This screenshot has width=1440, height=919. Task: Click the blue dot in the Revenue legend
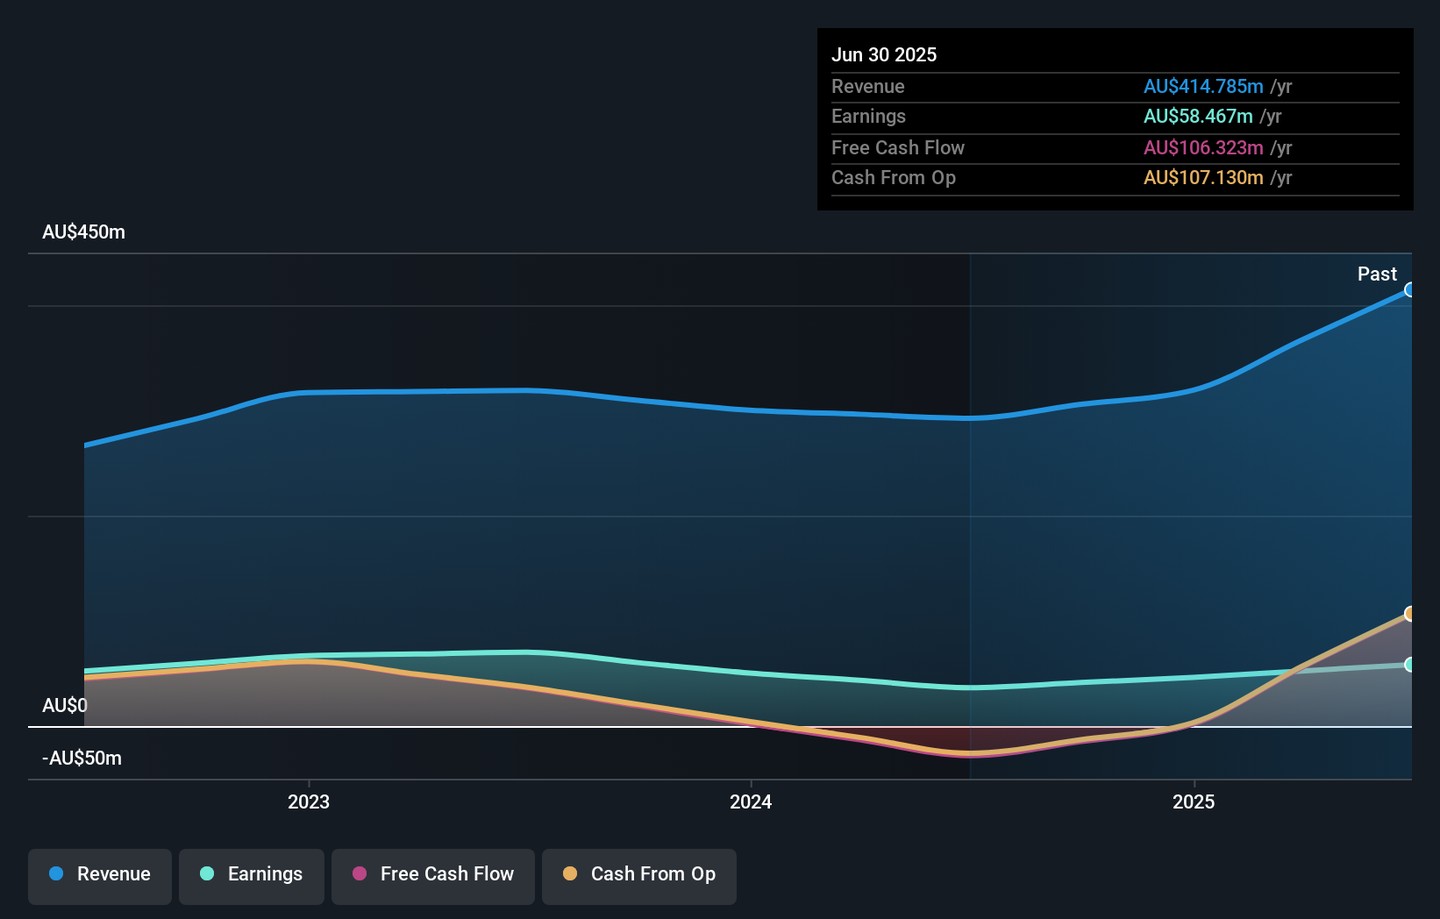pos(57,874)
